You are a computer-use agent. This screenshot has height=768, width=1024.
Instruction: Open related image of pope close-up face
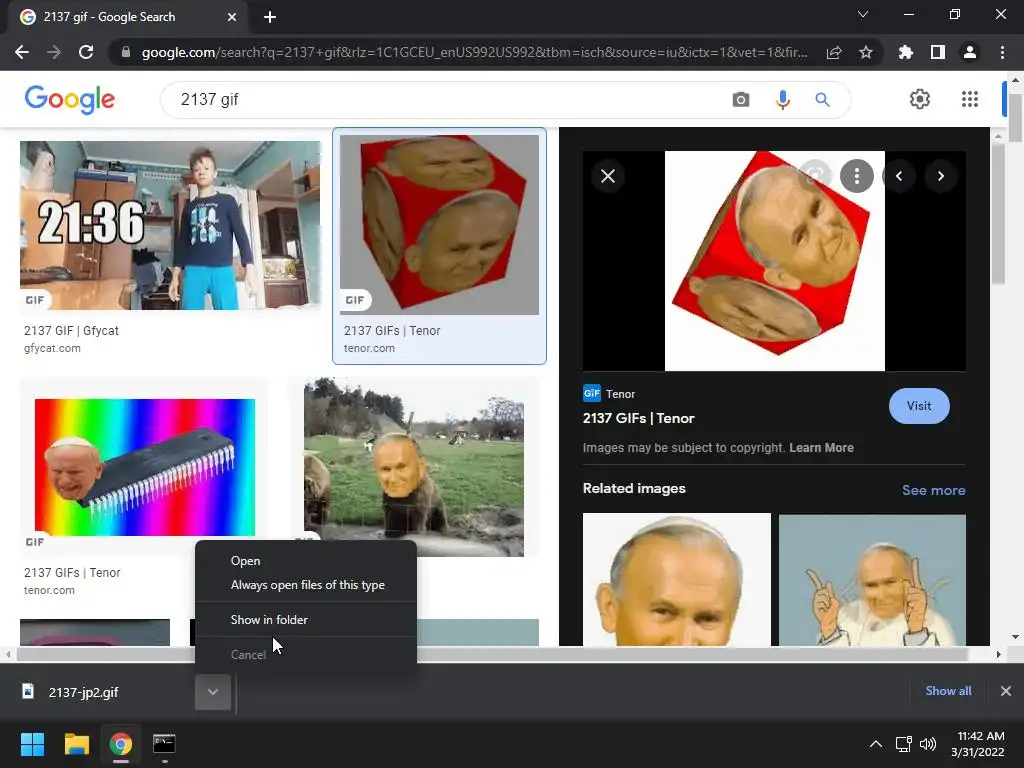click(x=677, y=579)
